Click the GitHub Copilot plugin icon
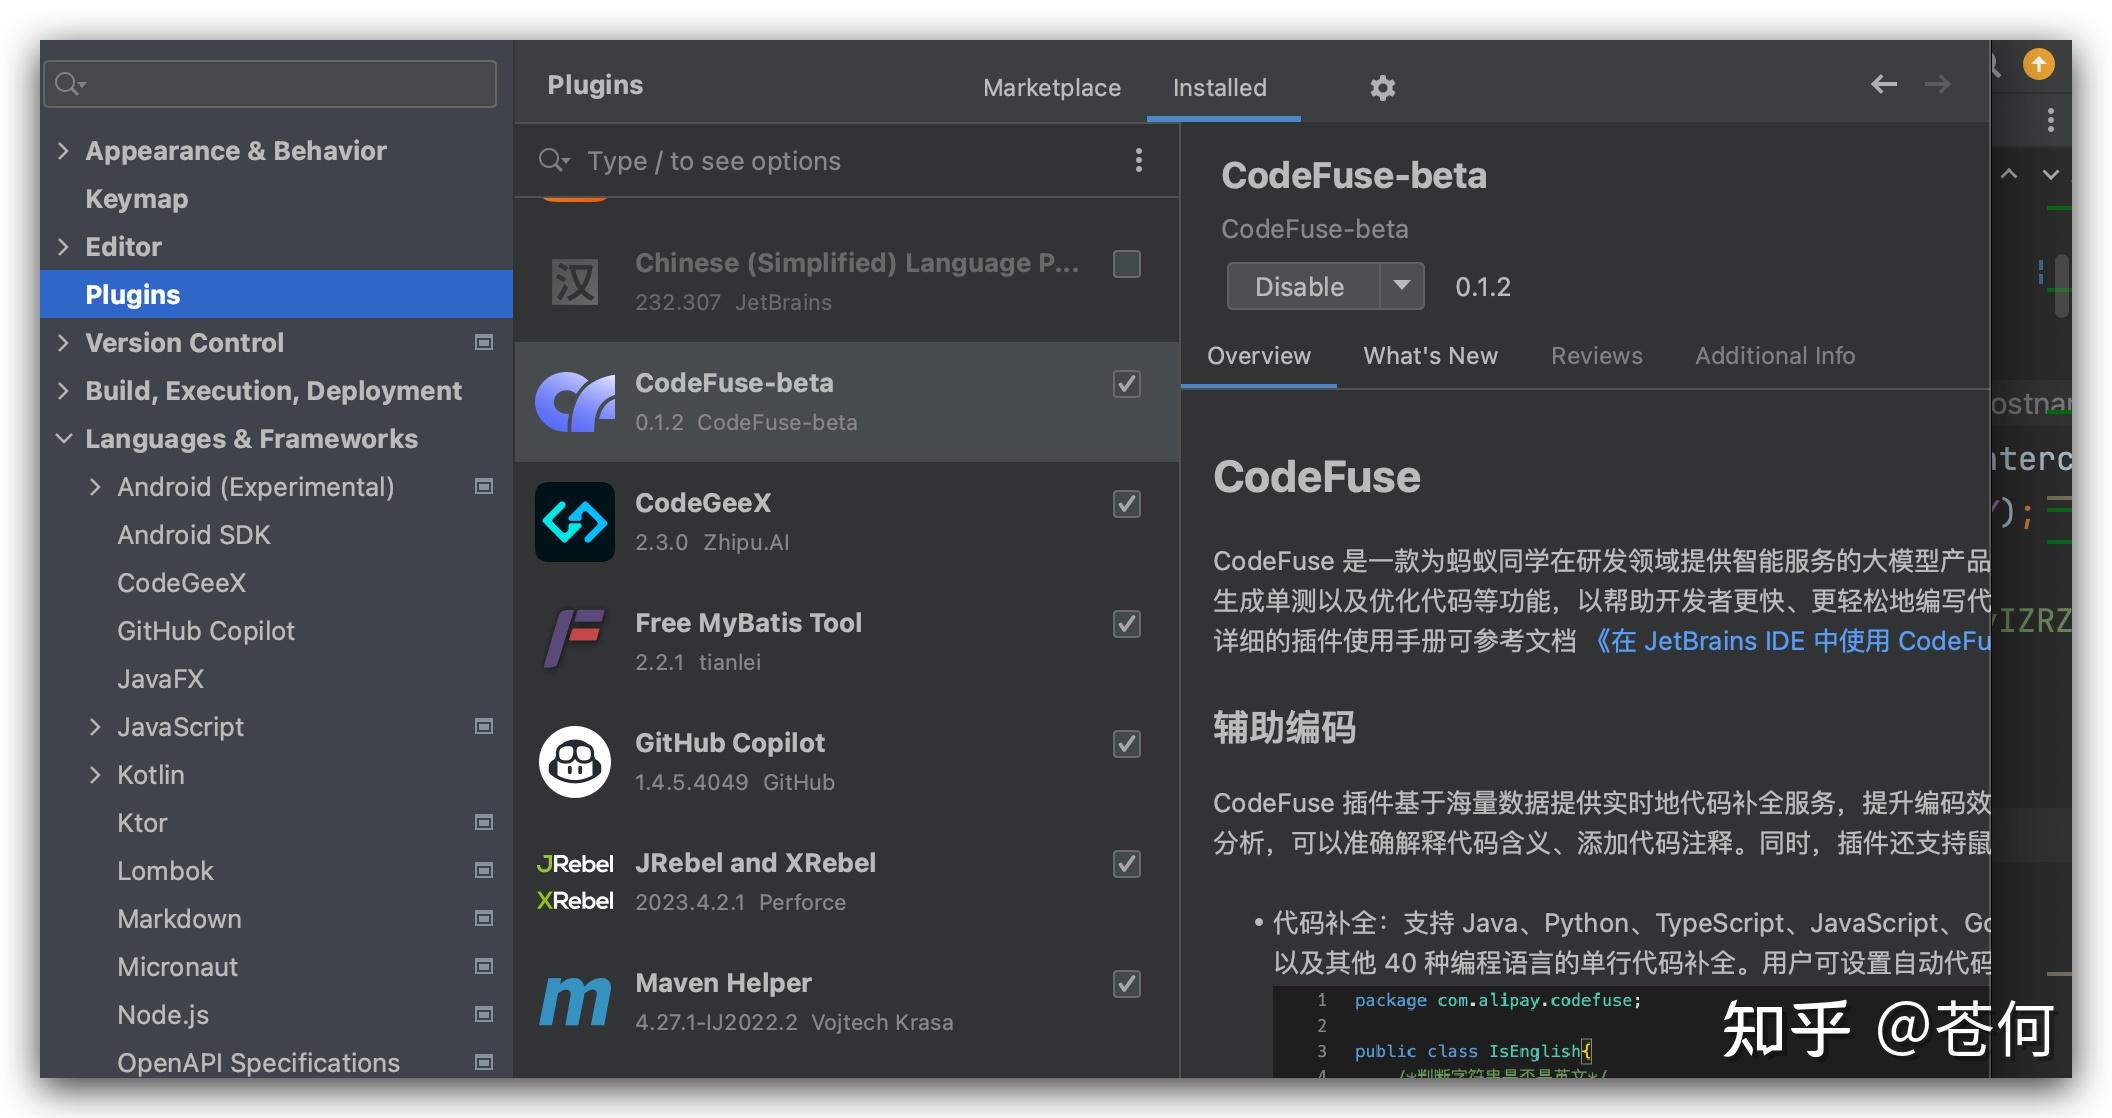 pyautogui.click(x=575, y=762)
